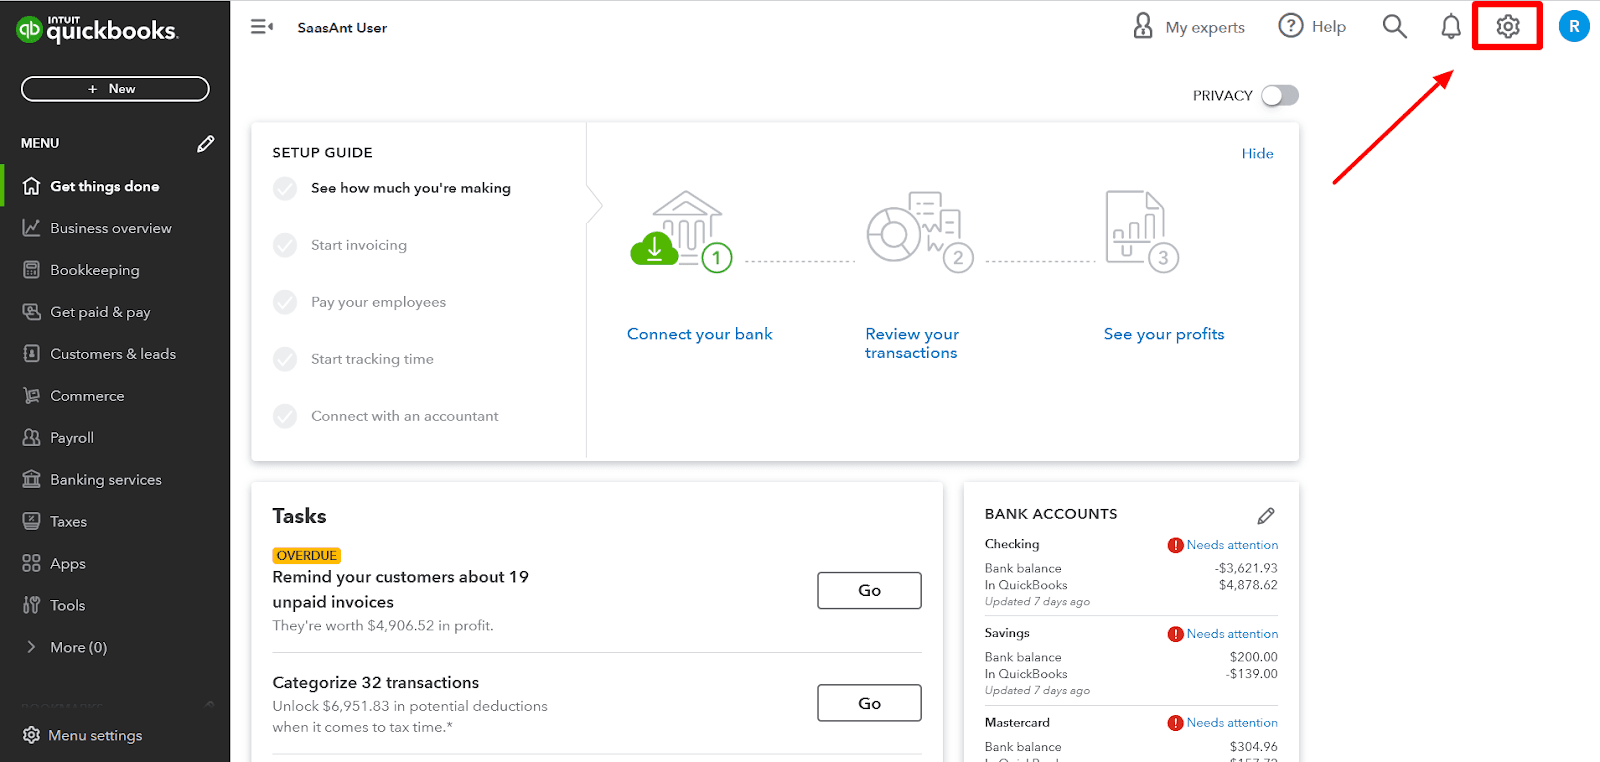Open the R user profile avatar
Screen dimensions: 1600x762
[x=1574, y=27]
